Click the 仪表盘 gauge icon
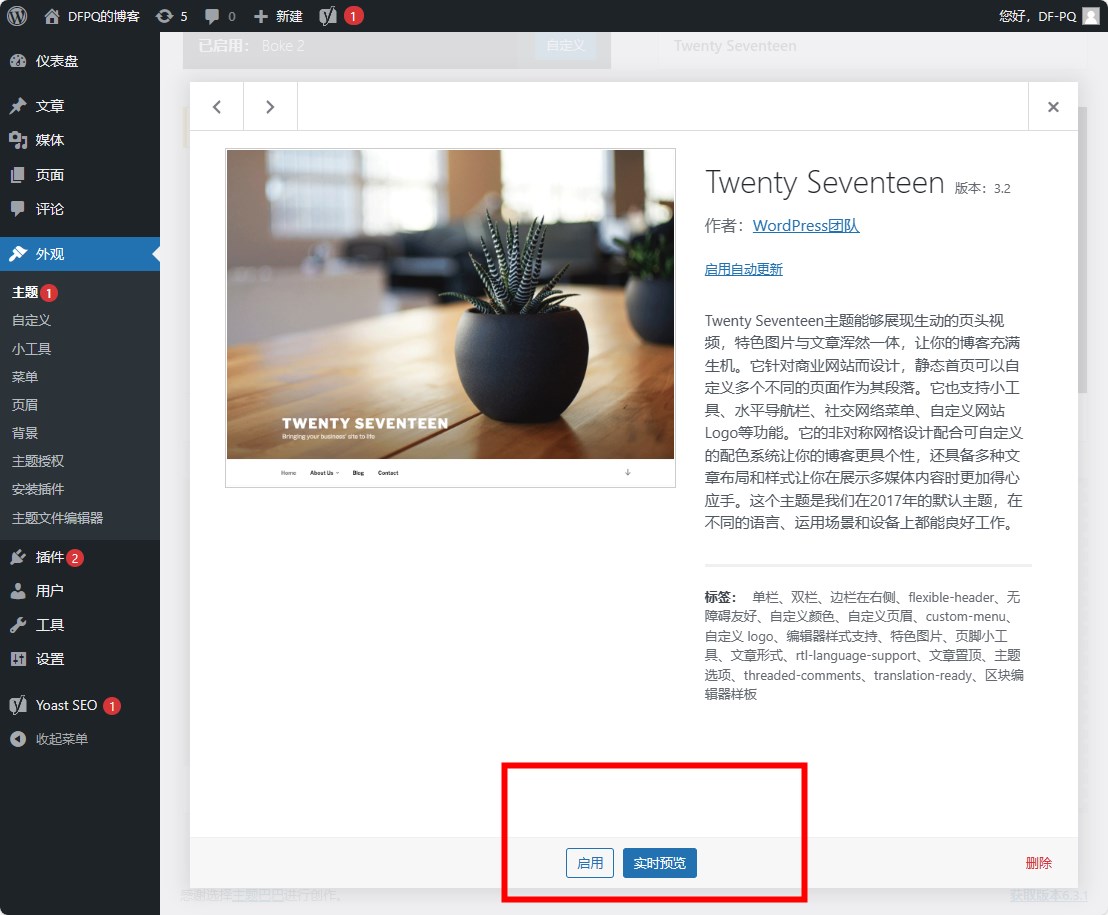1108x915 pixels. [x=18, y=61]
